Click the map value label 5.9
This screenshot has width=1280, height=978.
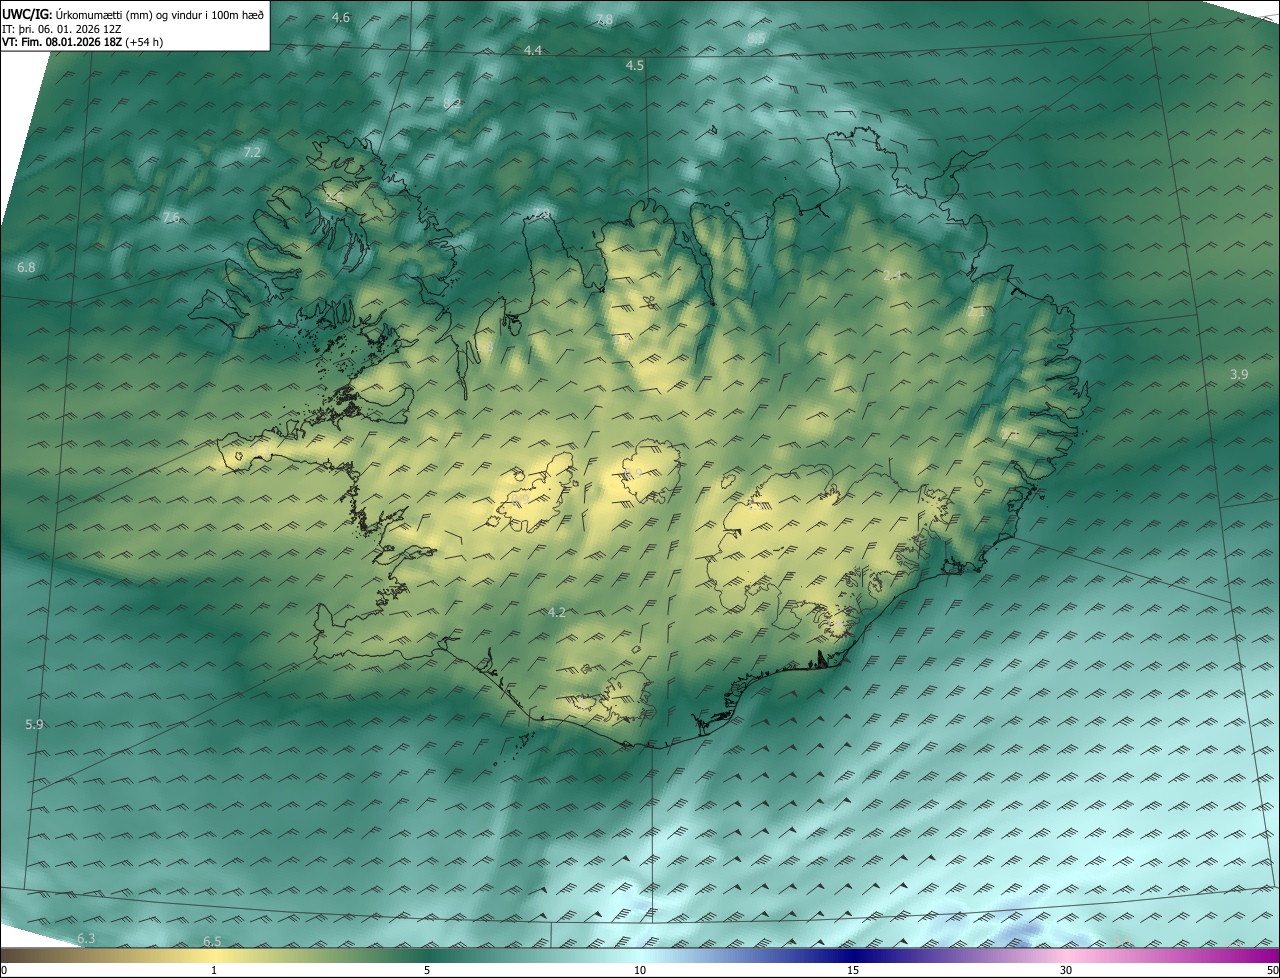pos(34,725)
